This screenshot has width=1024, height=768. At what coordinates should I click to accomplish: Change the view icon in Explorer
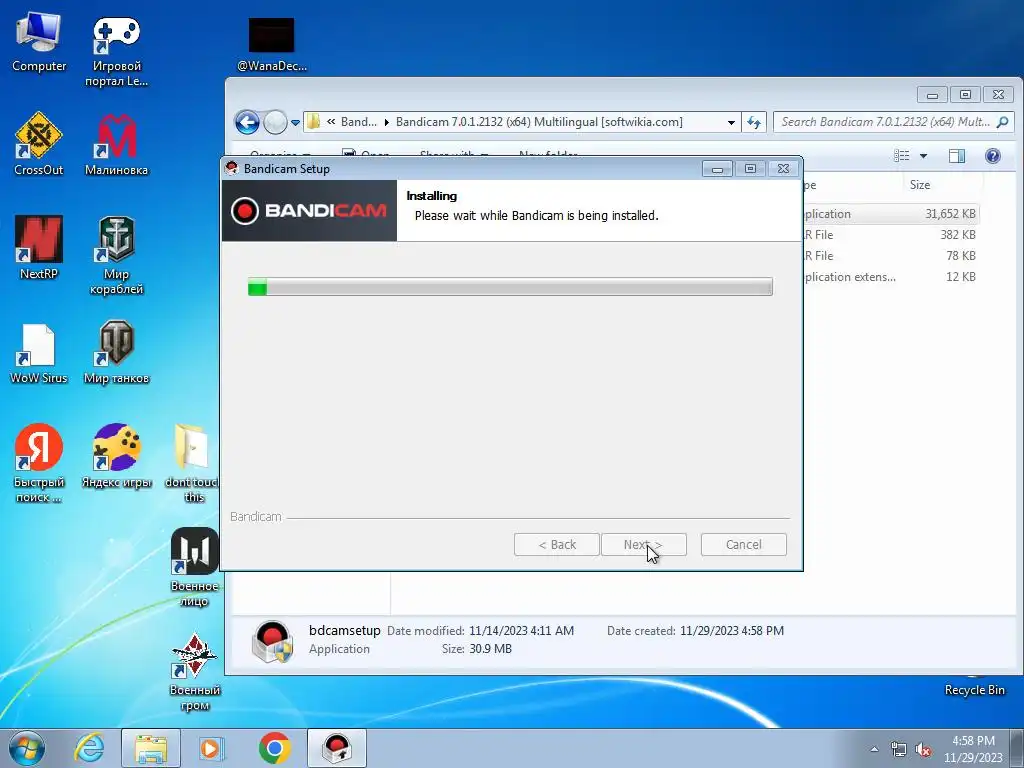coord(902,155)
